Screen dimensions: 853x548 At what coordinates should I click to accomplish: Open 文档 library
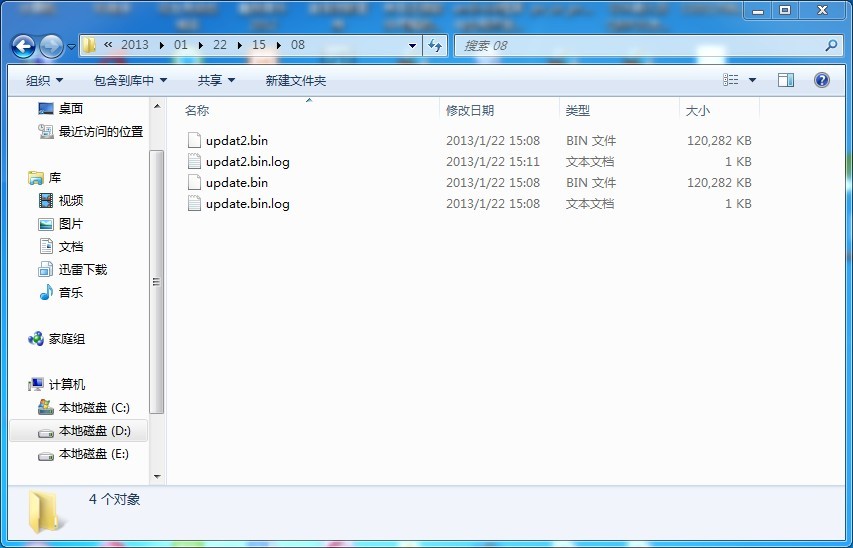71,247
